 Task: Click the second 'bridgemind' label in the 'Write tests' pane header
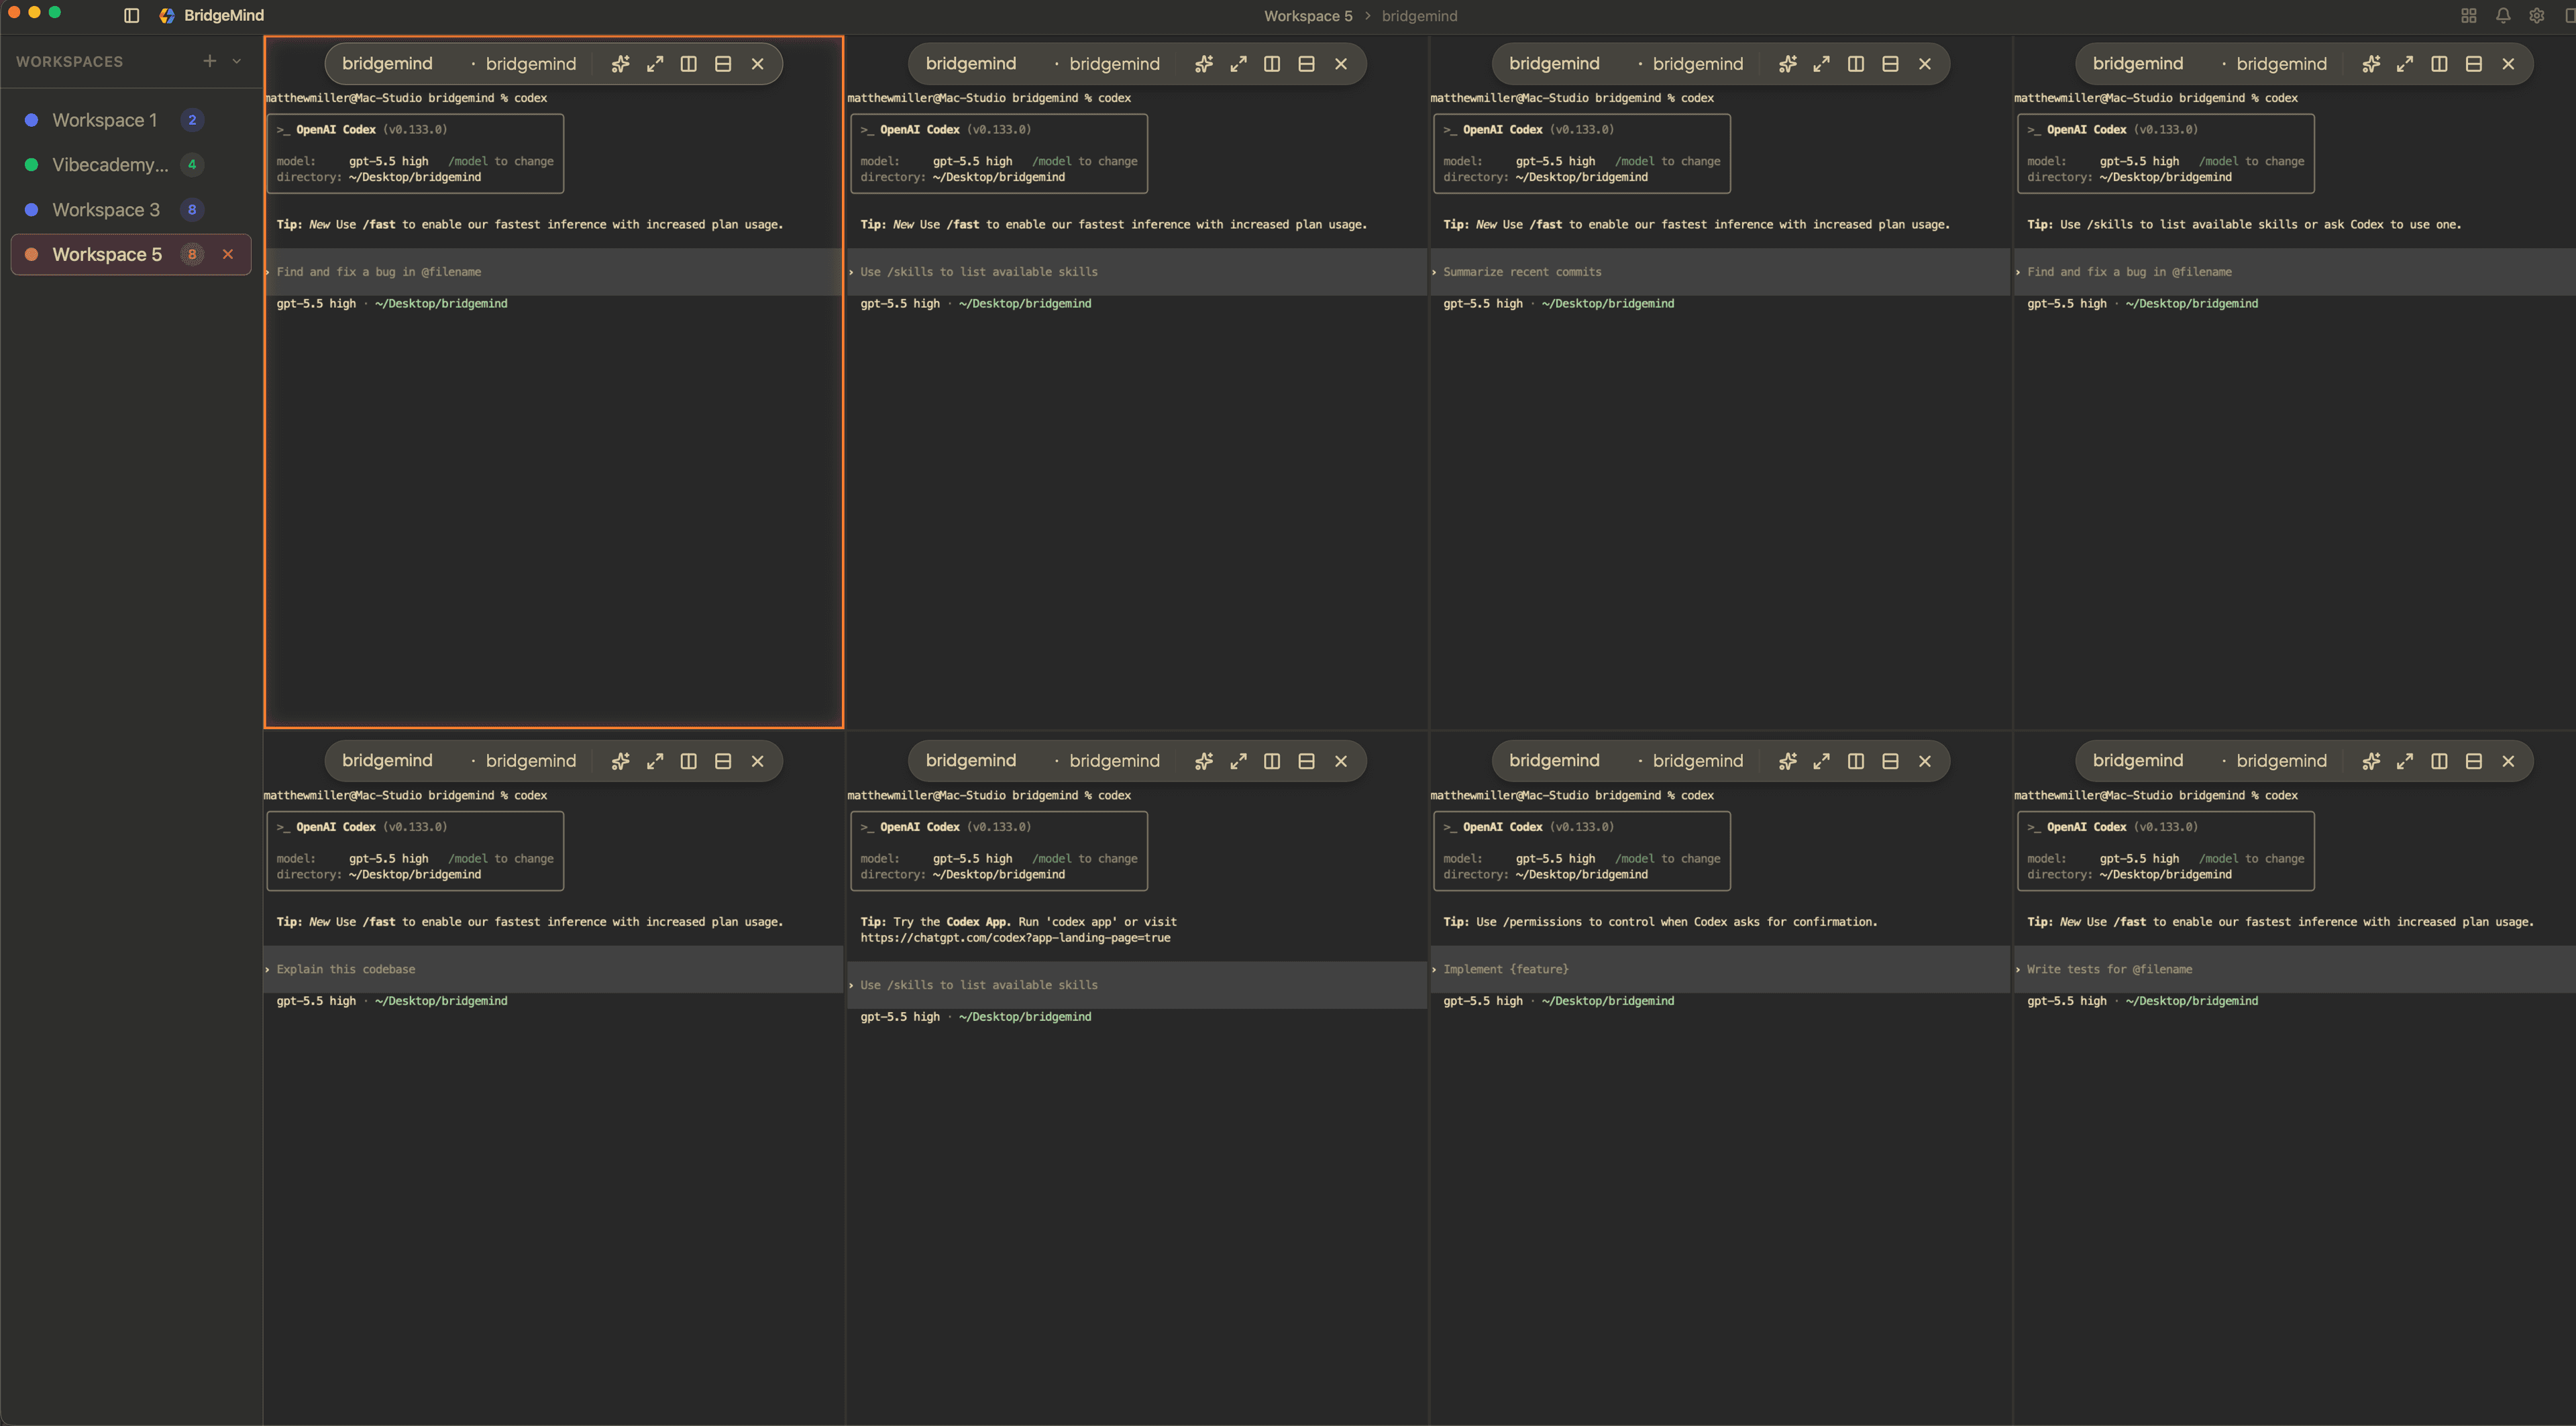click(2281, 761)
